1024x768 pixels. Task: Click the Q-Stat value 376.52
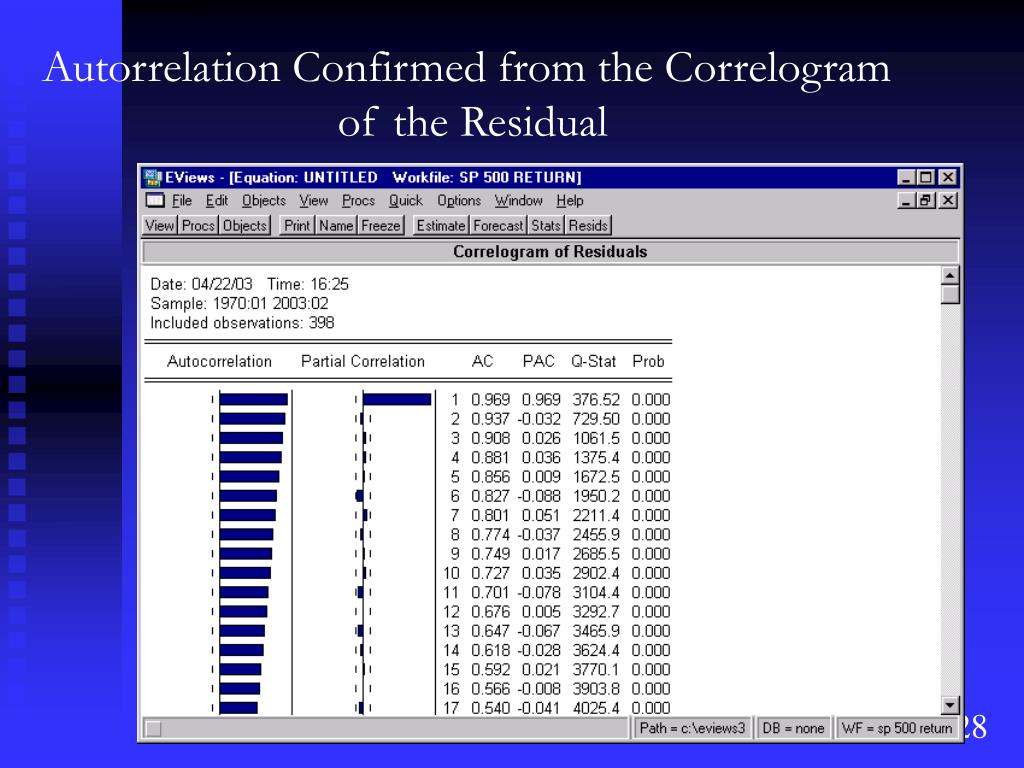pyautogui.click(x=596, y=400)
